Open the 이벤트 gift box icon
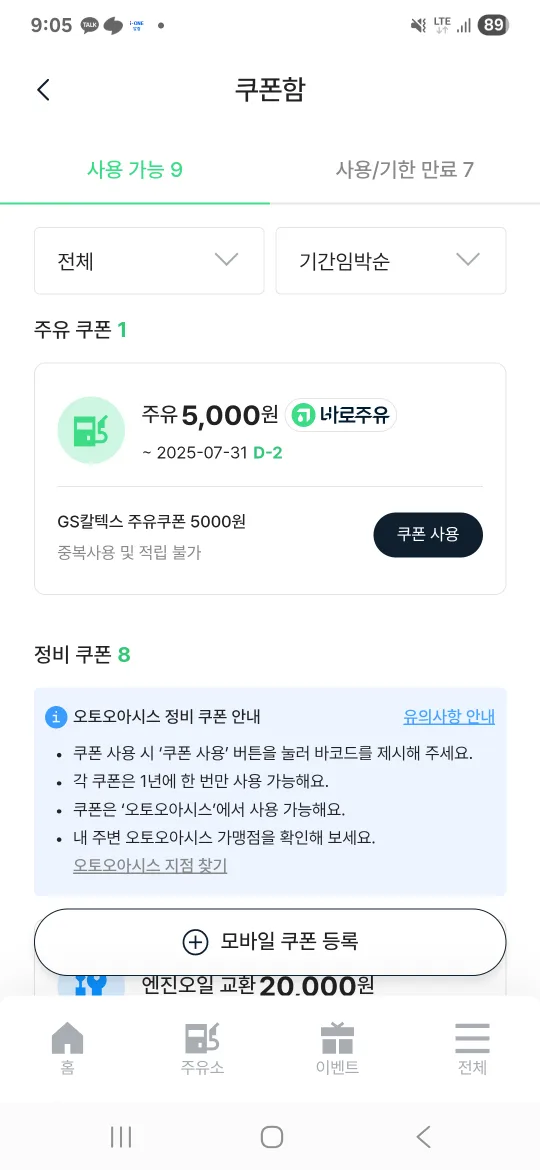This screenshot has width=540, height=1170. [337, 1038]
